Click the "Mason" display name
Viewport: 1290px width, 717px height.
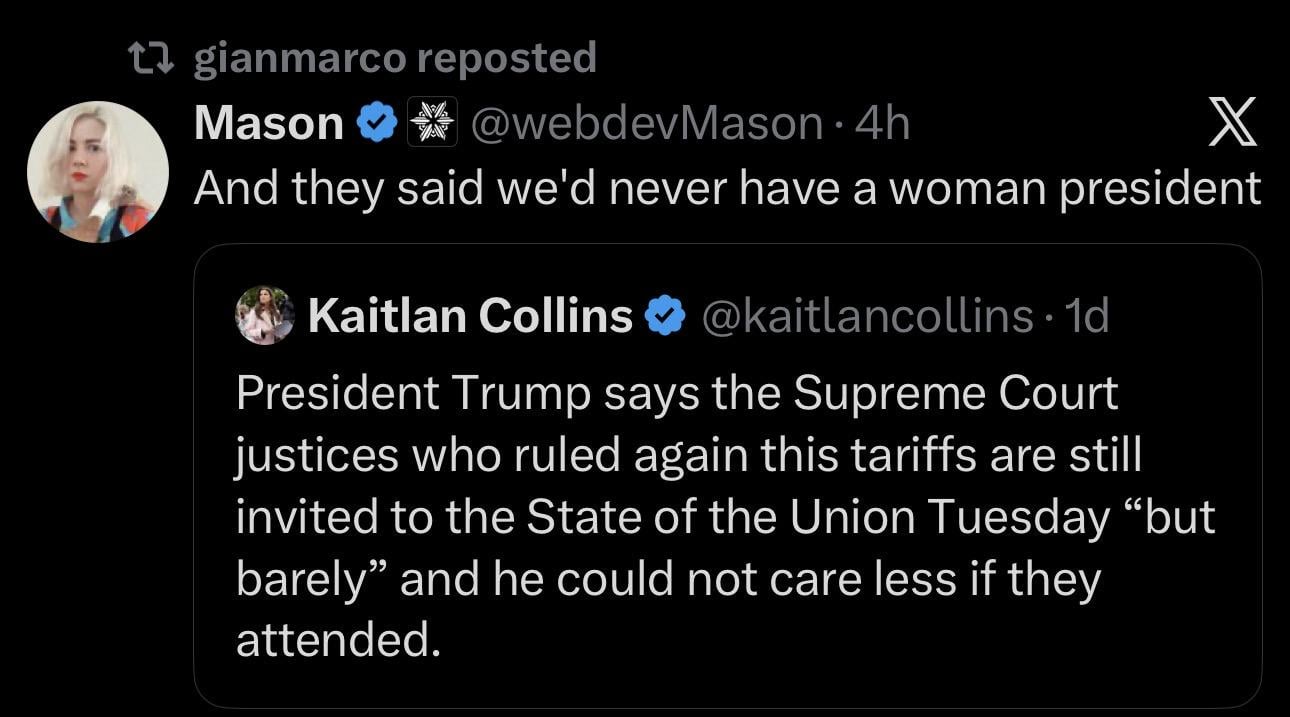[268, 124]
